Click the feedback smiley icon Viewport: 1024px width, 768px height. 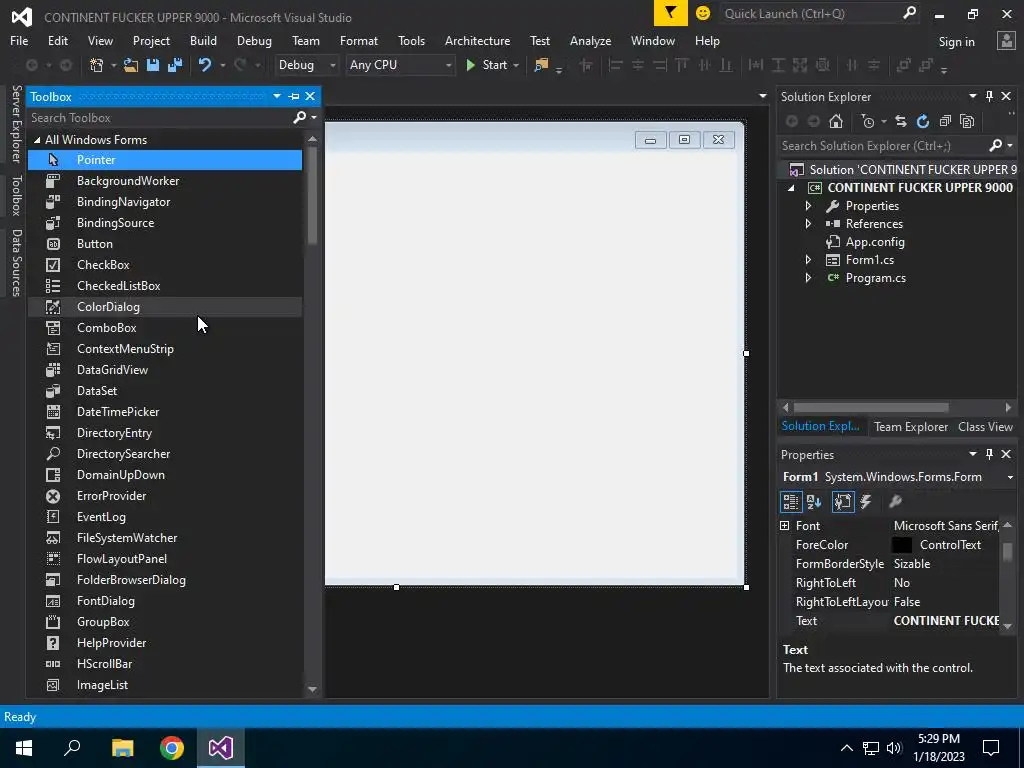pyautogui.click(x=703, y=13)
